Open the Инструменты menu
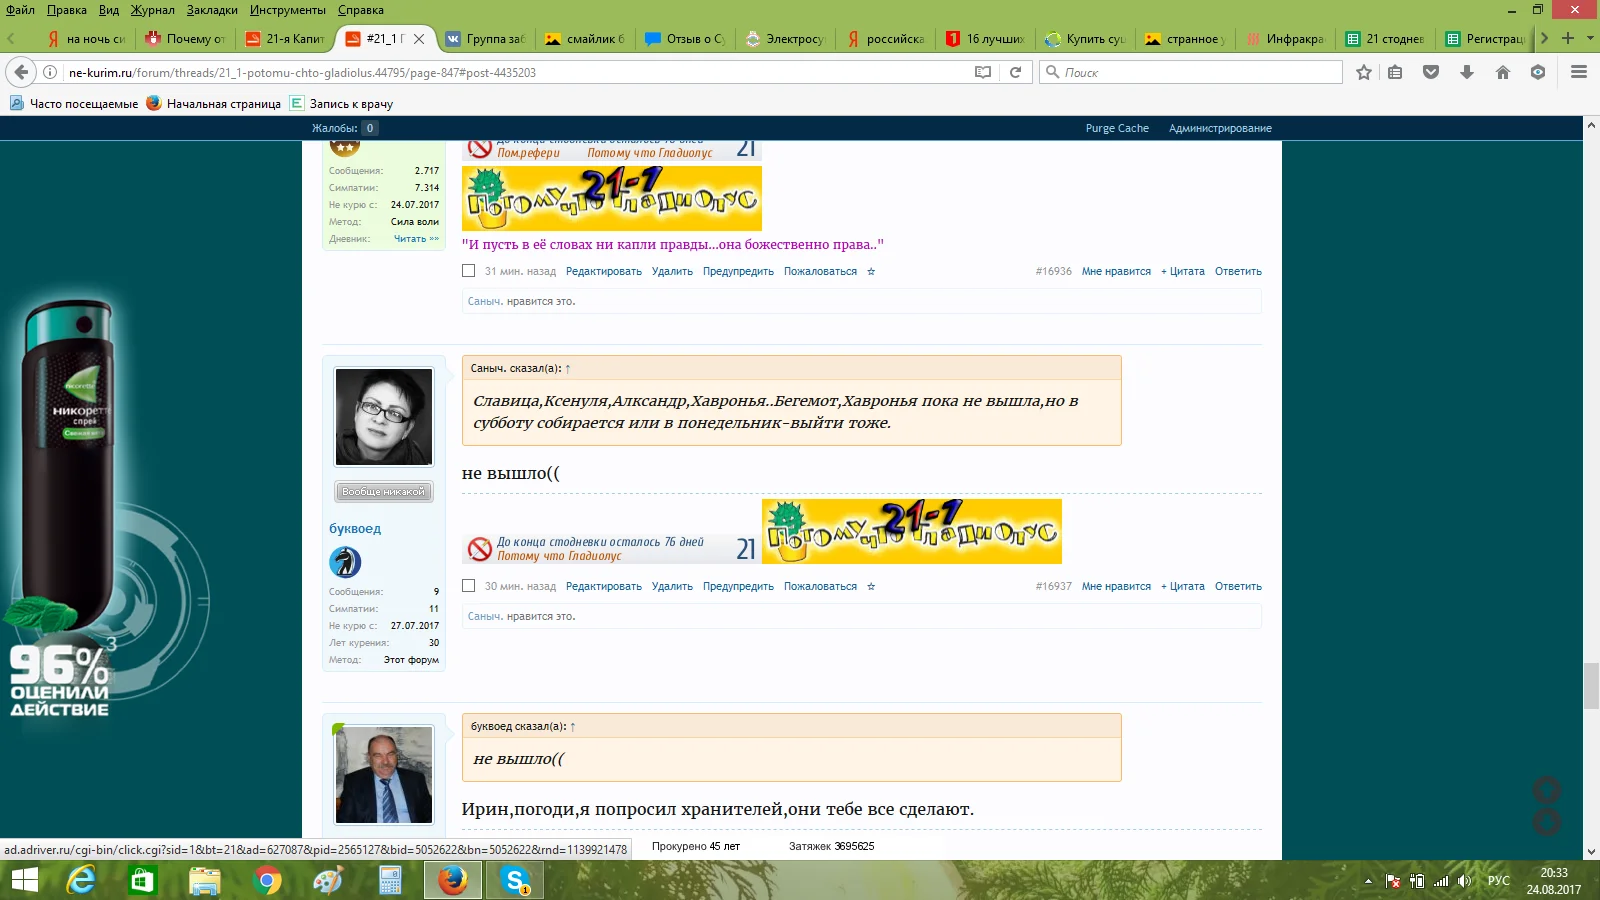Image resolution: width=1600 pixels, height=900 pixels. click(x=288, y=10)
